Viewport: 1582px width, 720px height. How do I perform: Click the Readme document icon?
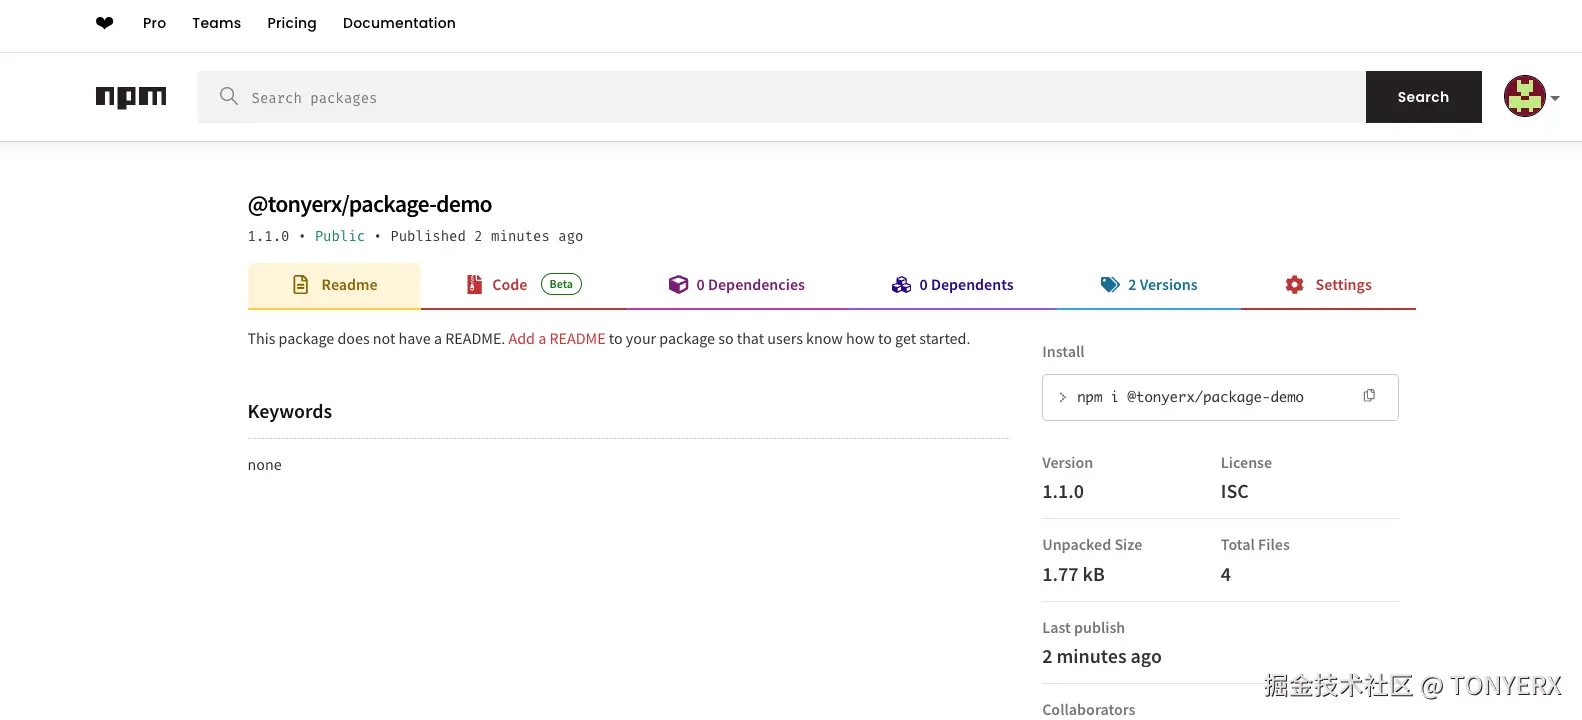300,285
